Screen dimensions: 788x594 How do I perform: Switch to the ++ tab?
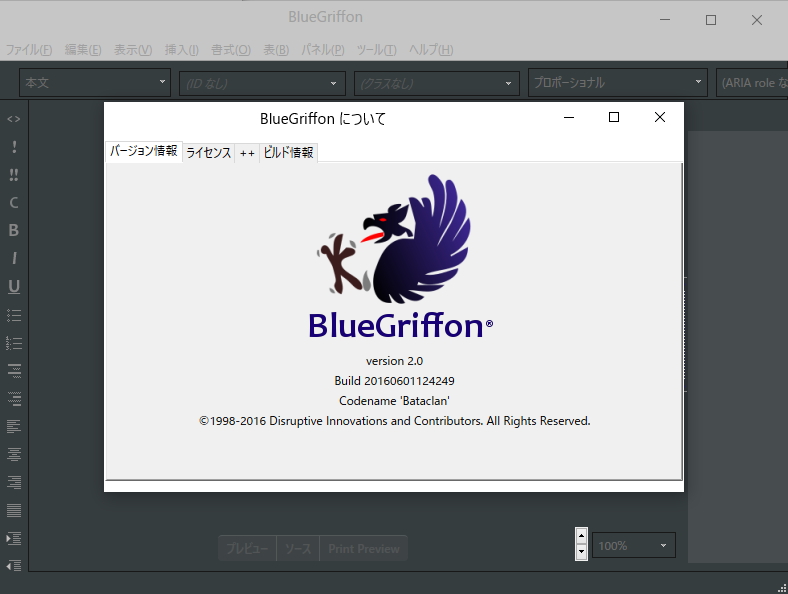point(247,153)
